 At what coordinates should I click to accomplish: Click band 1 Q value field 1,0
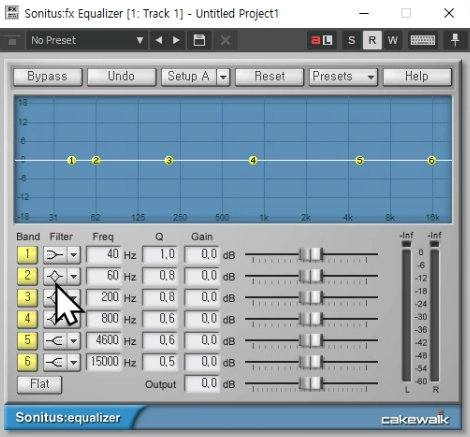pyautogui.click(x=160, y=255)
